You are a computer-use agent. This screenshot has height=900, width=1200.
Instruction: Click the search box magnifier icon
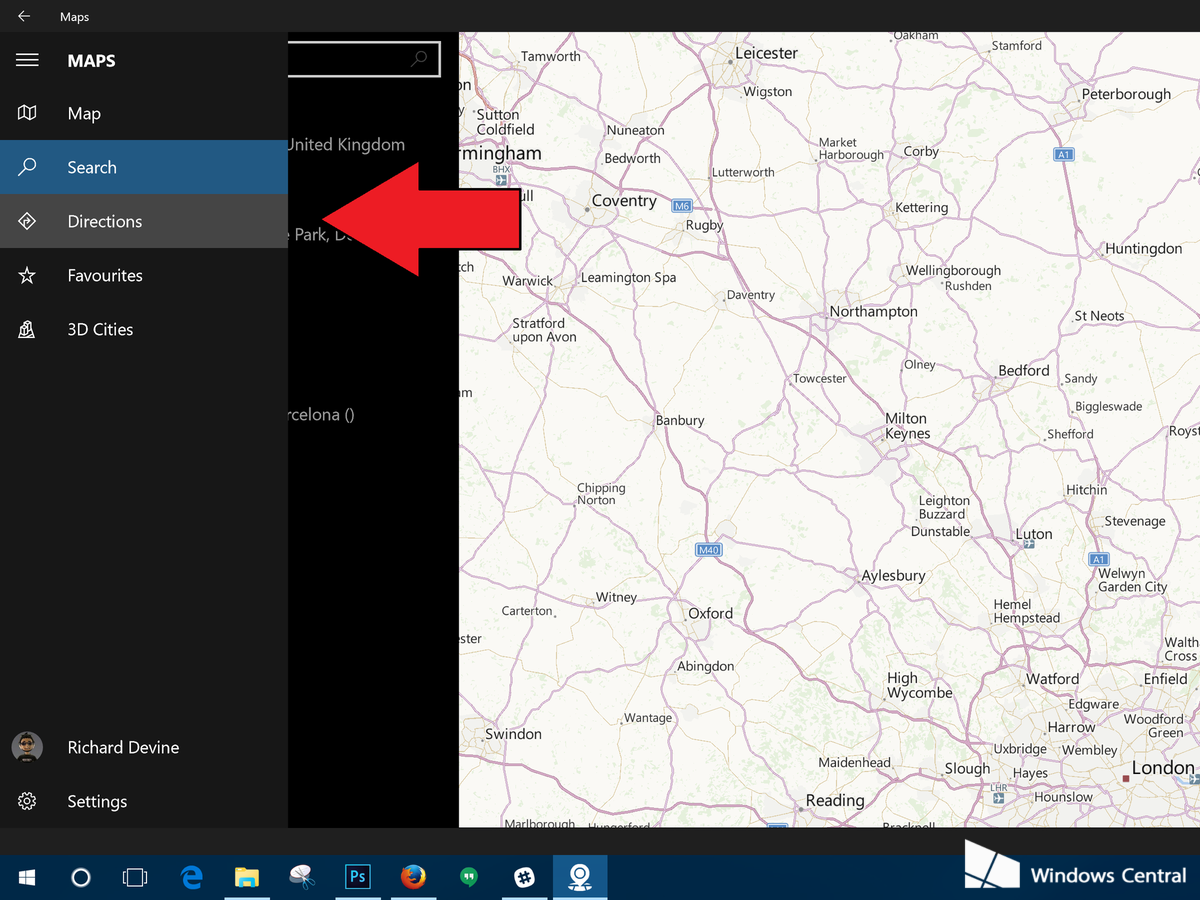click(x=419, y=59)
